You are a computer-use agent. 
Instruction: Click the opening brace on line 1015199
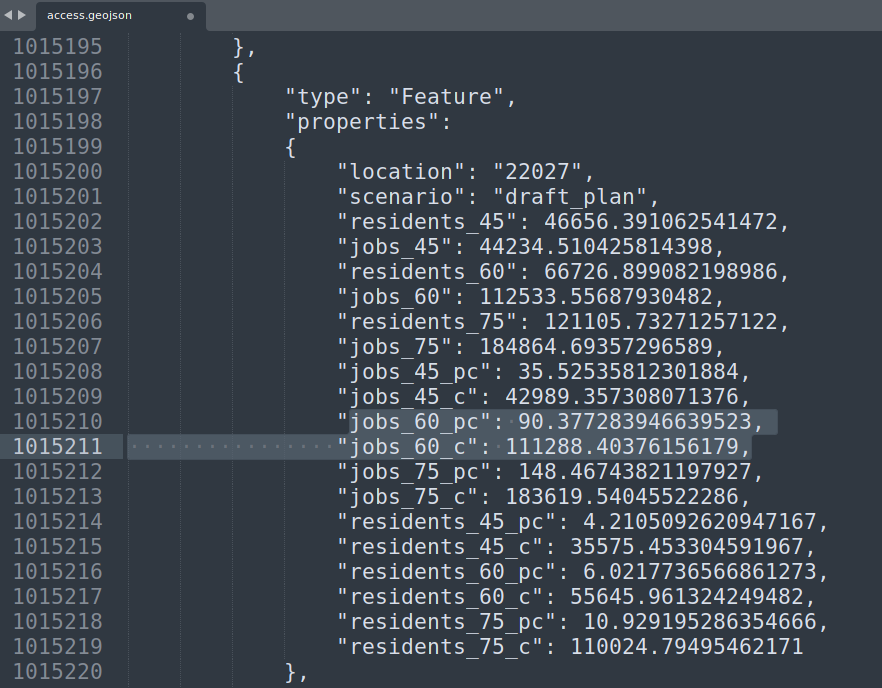point(290,147)
